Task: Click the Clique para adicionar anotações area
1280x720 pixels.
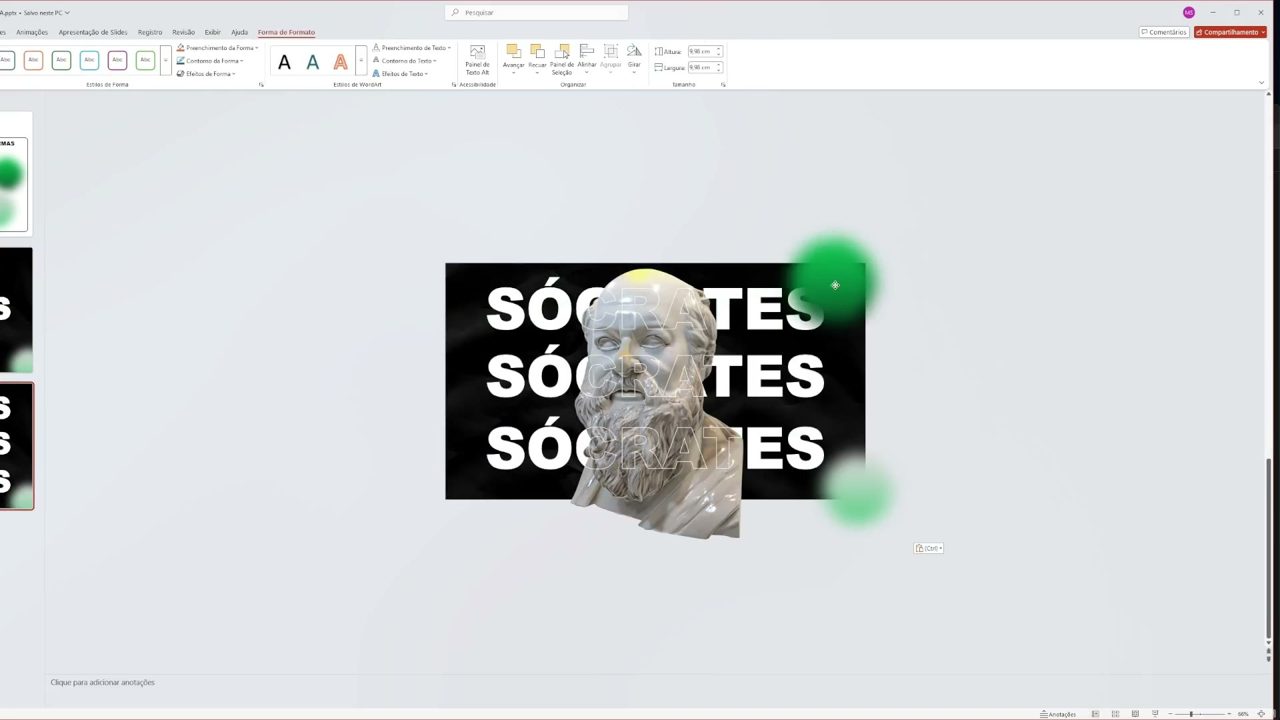Action: (102, 682)
